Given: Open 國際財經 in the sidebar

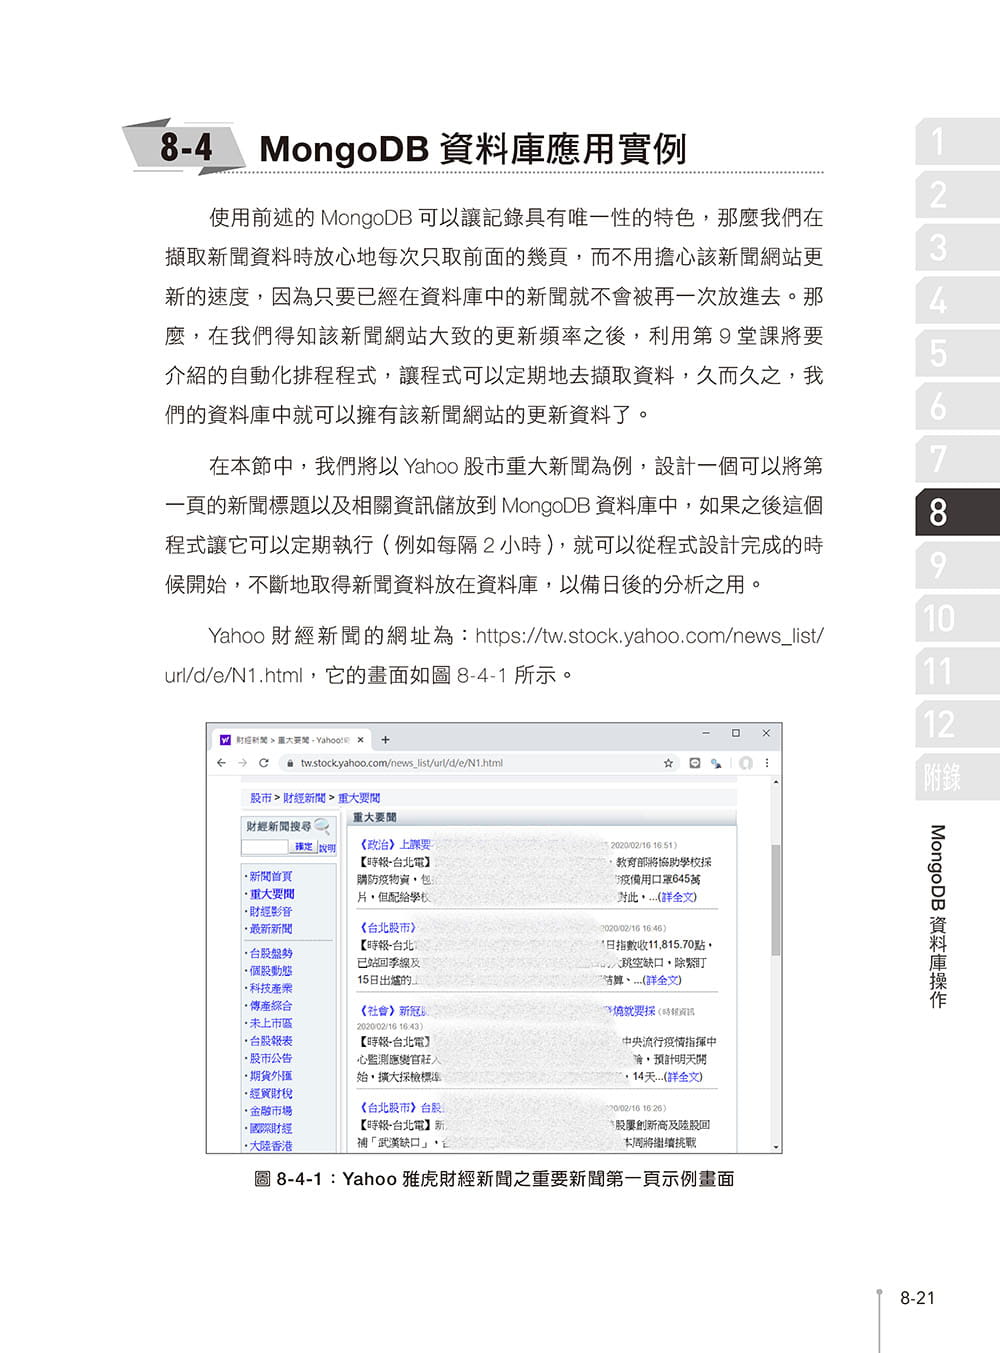Looking at the screenshot, I should coord(271,1128).
